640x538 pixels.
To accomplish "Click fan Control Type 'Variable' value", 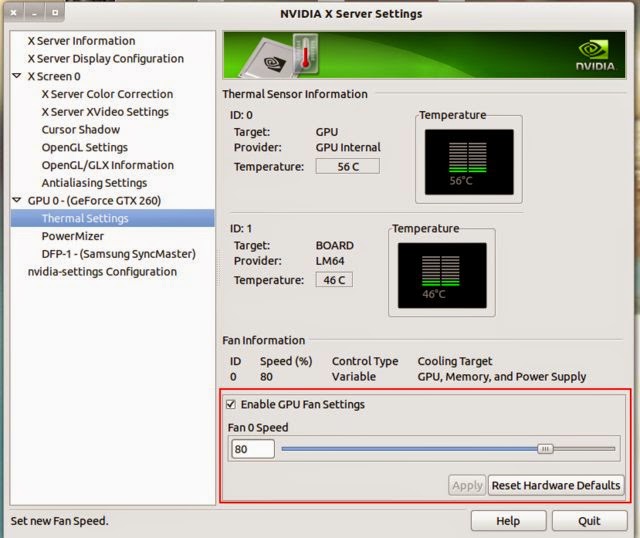I will [x=354, y=376].
